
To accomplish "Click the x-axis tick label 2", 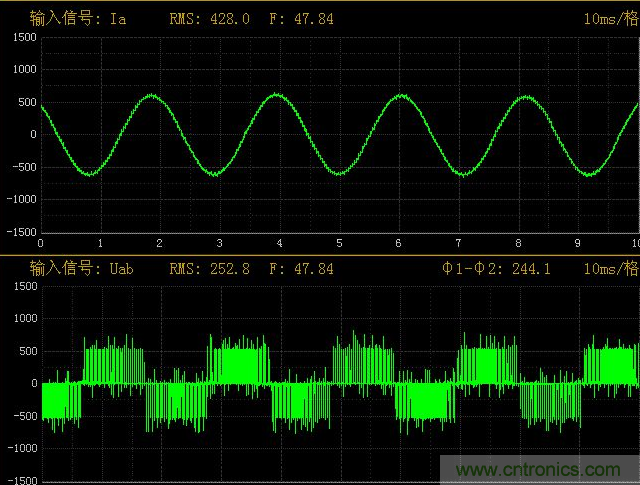I will pyautogui.click(x=160, y=243).
